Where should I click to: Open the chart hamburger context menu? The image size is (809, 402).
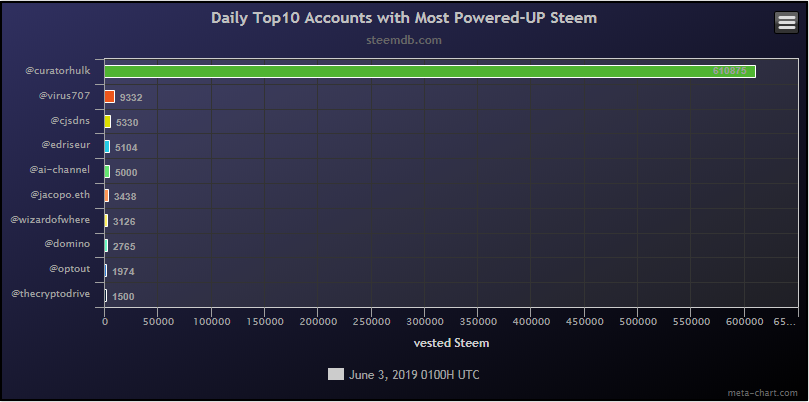pos(786,23)
